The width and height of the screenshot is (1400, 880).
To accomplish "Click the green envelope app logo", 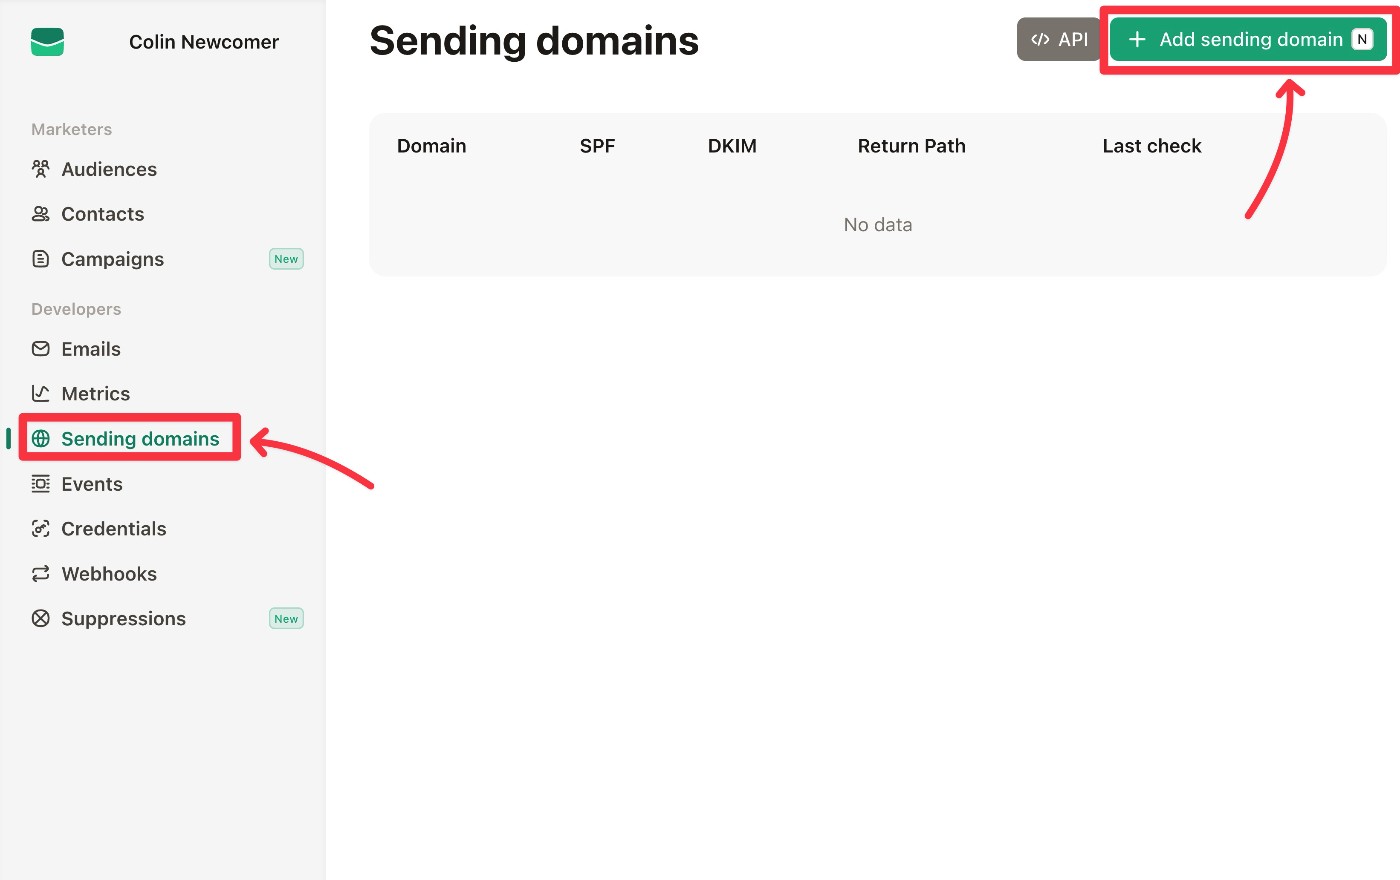I will 47,42.
